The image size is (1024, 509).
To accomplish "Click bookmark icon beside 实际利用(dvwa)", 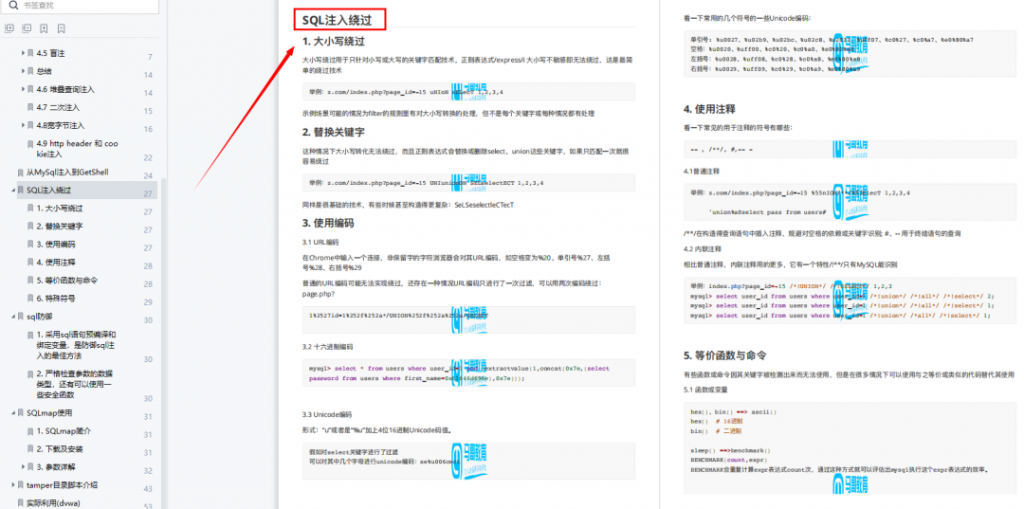I will (x=20, y=503).
